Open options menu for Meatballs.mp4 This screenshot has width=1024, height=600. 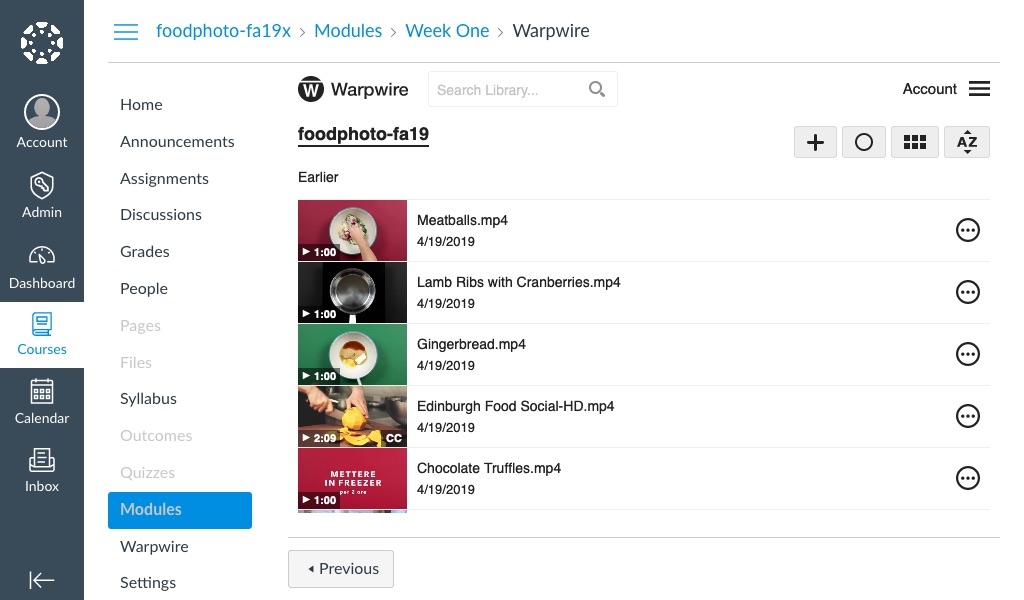click(x=968, y=230)
